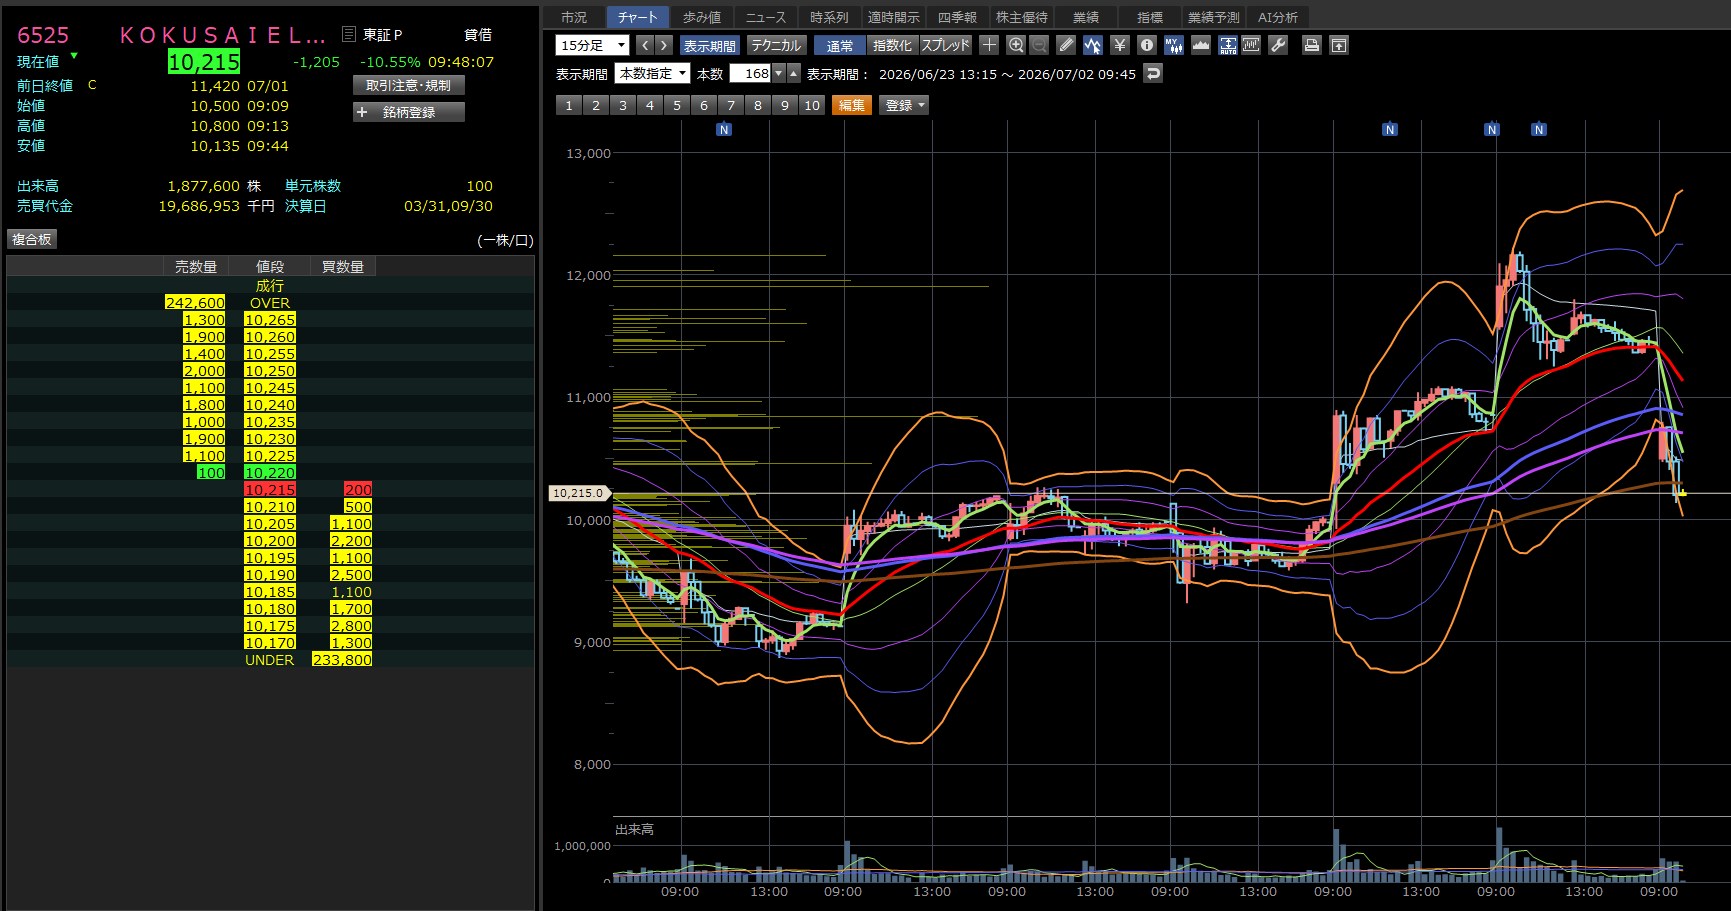Open chart settings with the wrench icon
1731x911 pixels.
1278,45
